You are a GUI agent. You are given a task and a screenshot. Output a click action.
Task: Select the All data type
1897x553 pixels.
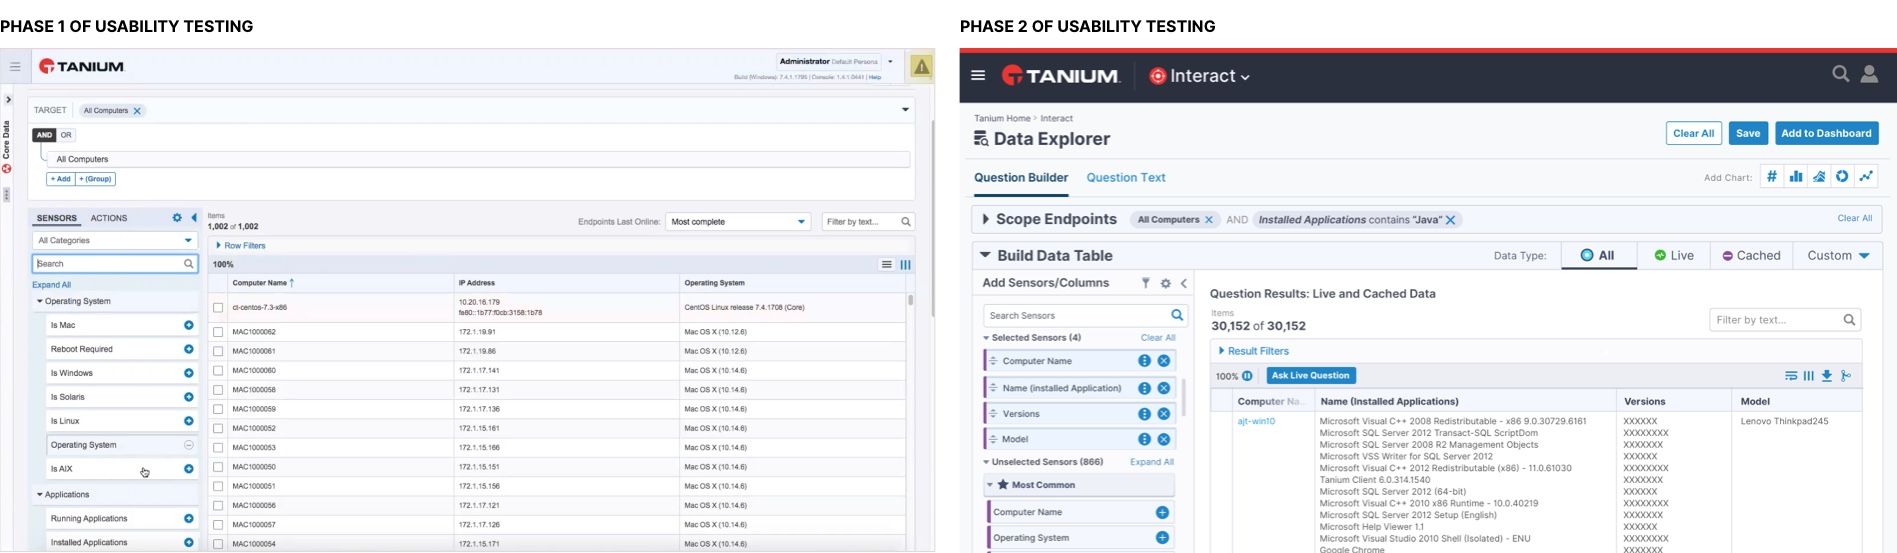tap(1597, 255)
